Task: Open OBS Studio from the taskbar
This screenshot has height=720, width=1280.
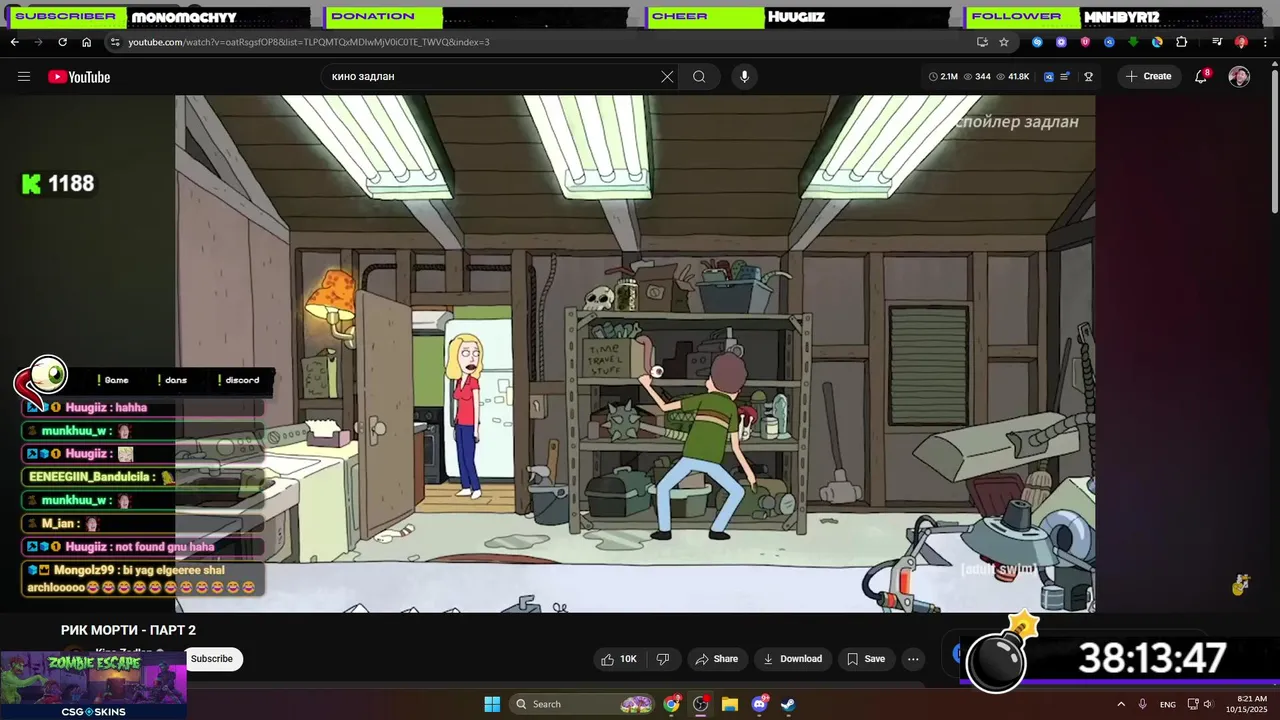Action: [x=700, y=704]
